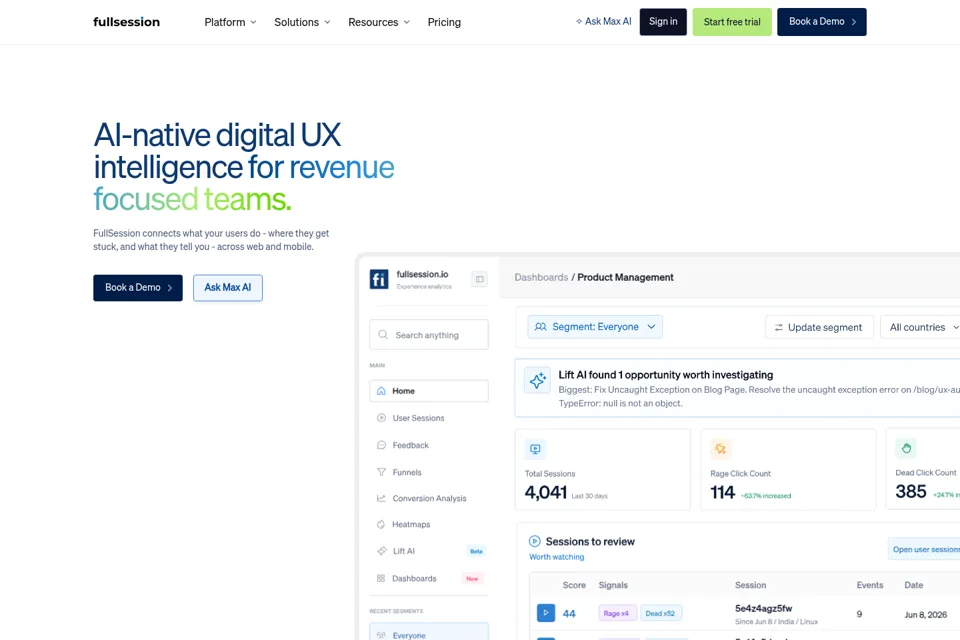The width and height of the screenshot is (960, 640).
Task: Open Conversion Analysis in sidebar
Action: tap(429, 499)
